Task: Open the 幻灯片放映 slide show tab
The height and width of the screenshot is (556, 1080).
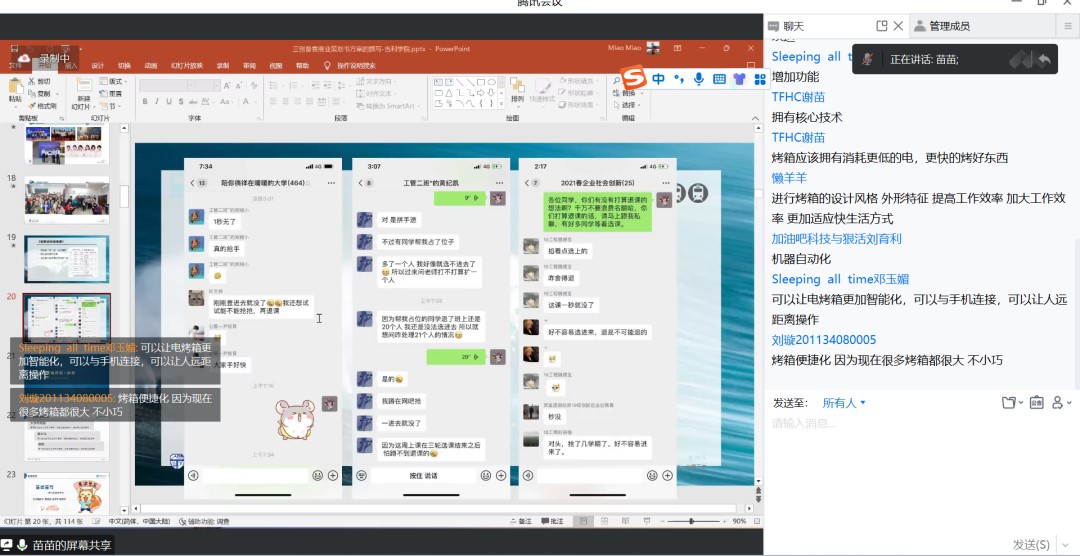Action: click(x=187, y=66)
